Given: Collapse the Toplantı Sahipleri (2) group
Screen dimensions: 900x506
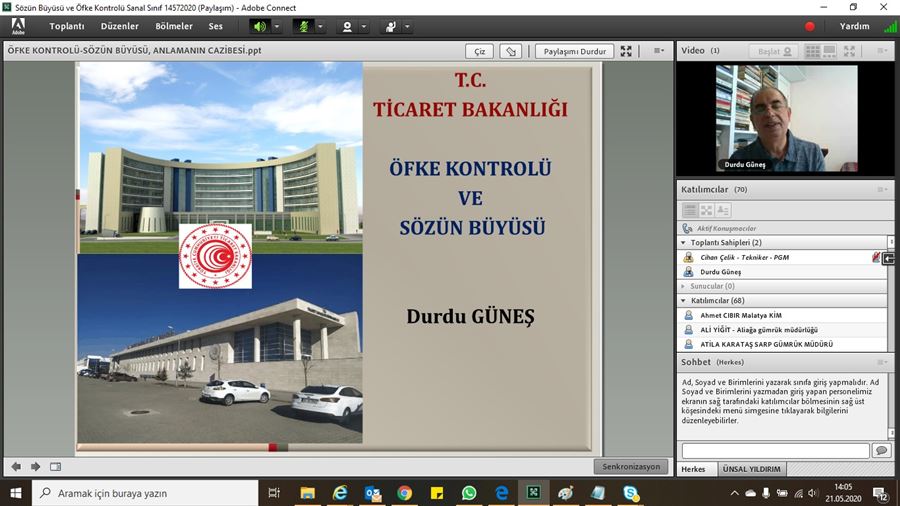Looking at the screenshot, I should click(x=684, y=243).
